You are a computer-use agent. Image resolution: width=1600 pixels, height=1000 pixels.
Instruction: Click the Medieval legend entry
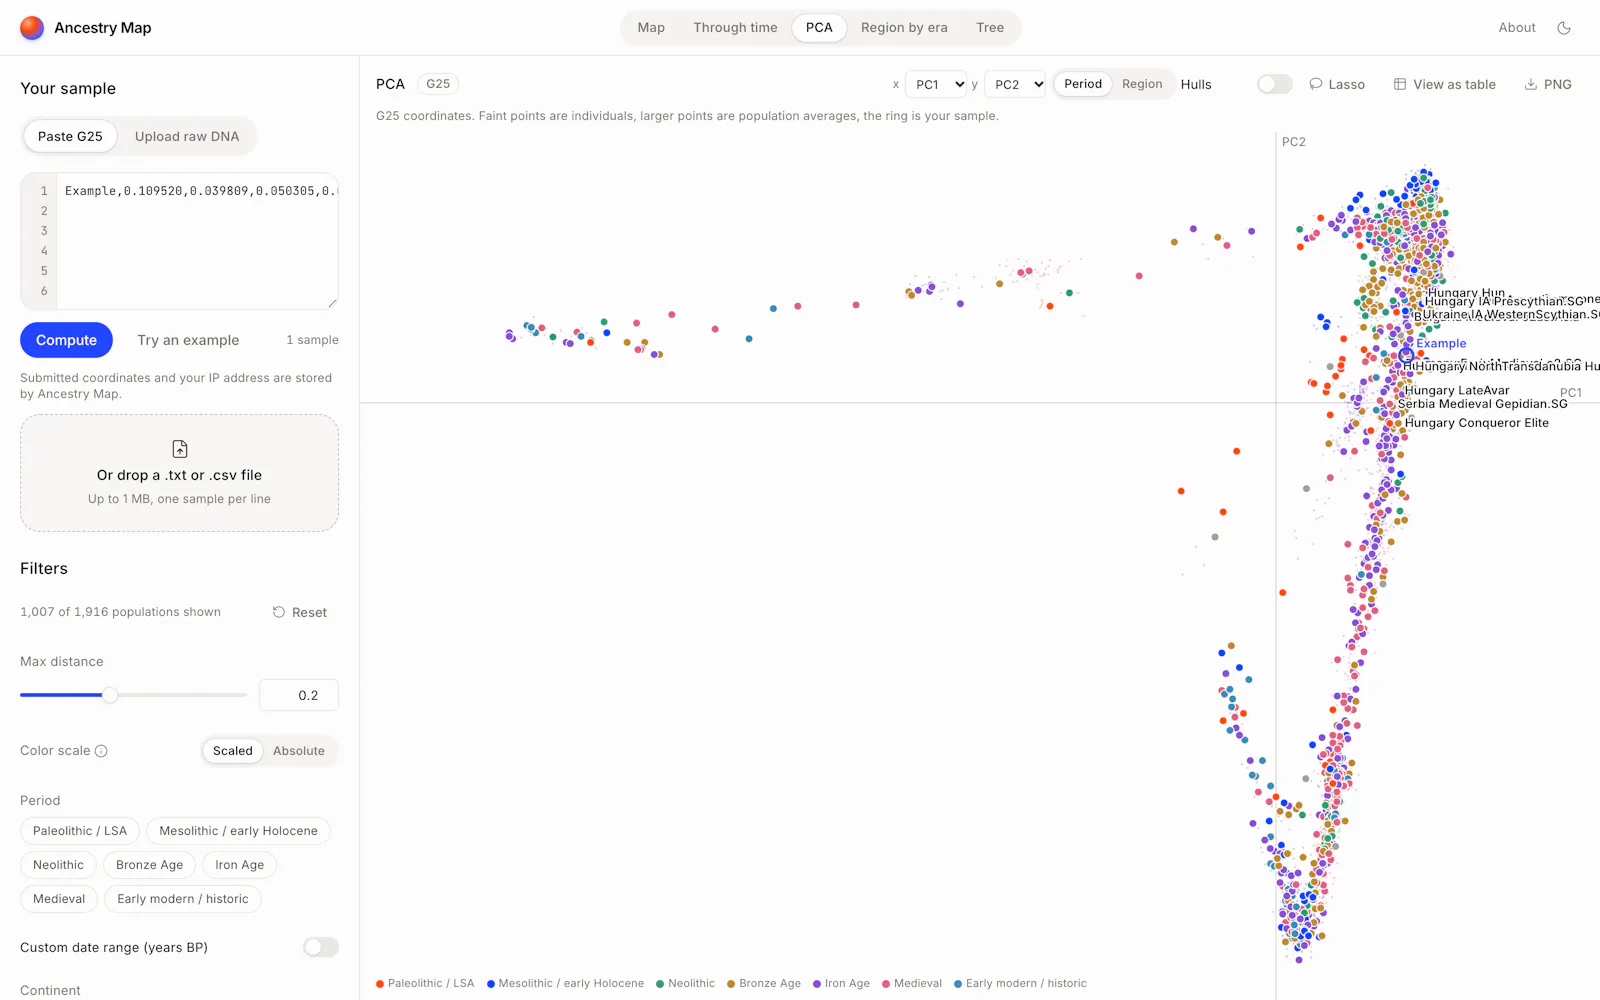912,984
